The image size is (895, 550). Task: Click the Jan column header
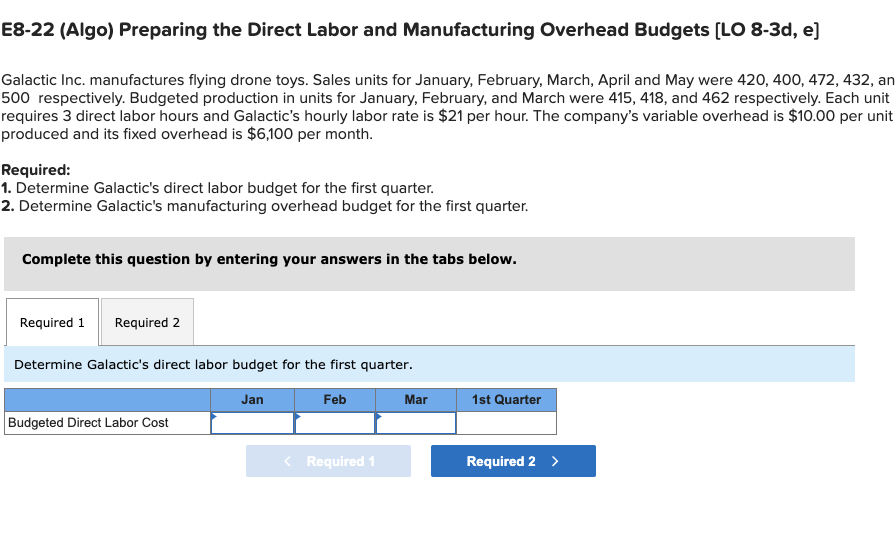point(252,399)
